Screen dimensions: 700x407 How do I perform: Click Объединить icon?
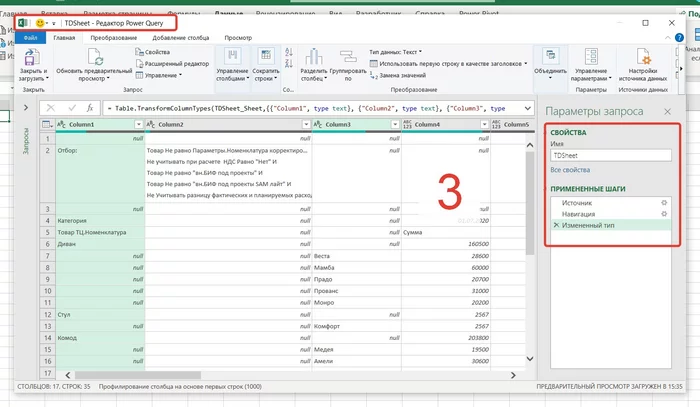point(550,57)
